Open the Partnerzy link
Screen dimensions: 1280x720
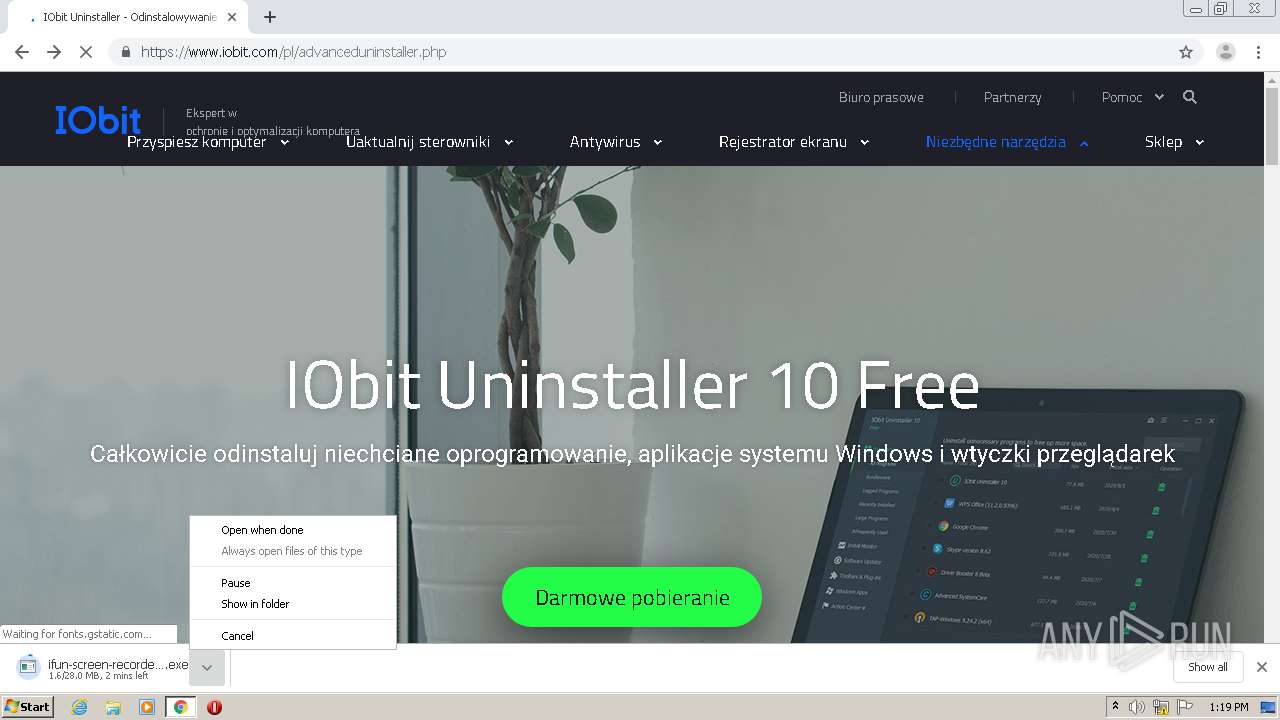pyautogui.click(x=1012, y=97)
